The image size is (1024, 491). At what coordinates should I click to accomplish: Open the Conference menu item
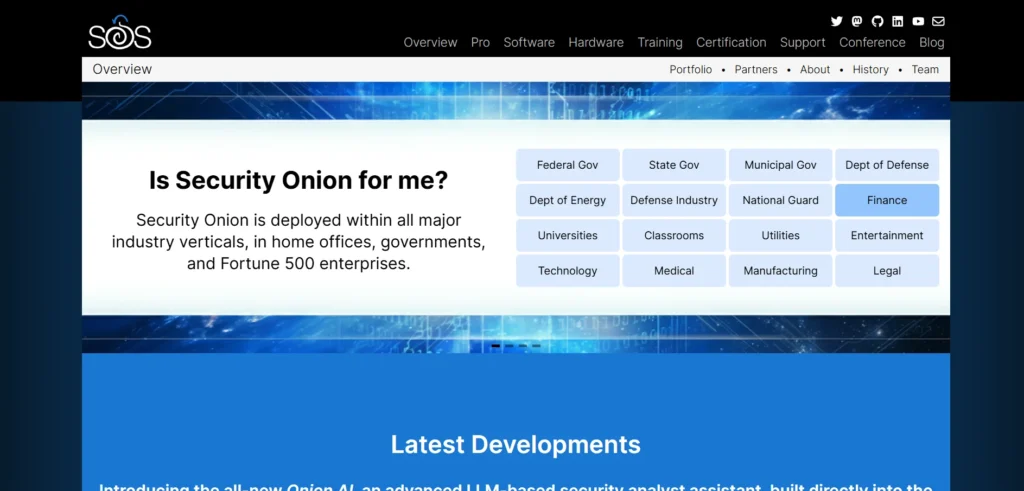pyautogui.click(x=872, y=42)
